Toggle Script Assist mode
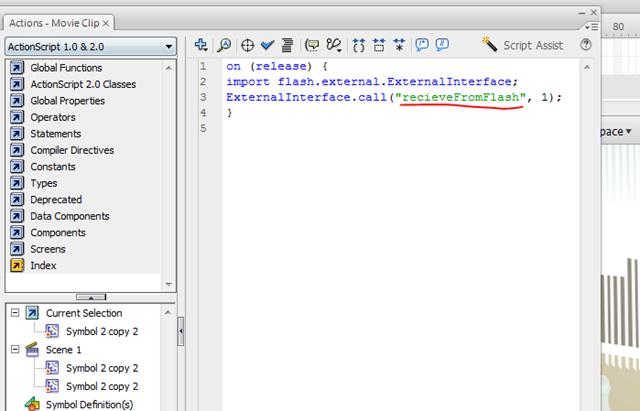Screen dimensions: 640x411 click(523, 45)
